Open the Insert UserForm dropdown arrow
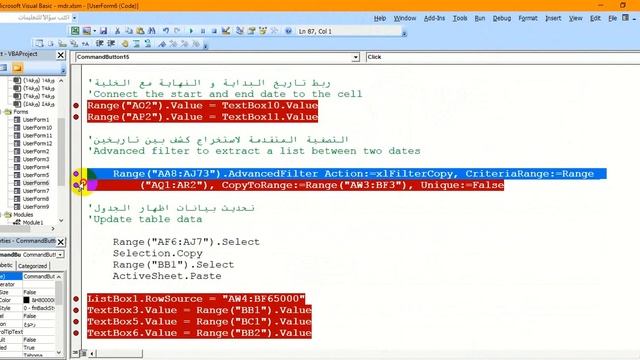The image size is (640, 360). pos(94,31)
